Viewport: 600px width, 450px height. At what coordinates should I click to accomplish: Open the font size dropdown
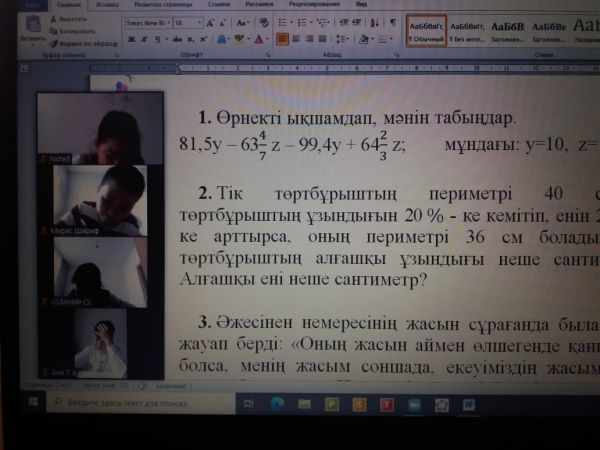click(188, 21)
